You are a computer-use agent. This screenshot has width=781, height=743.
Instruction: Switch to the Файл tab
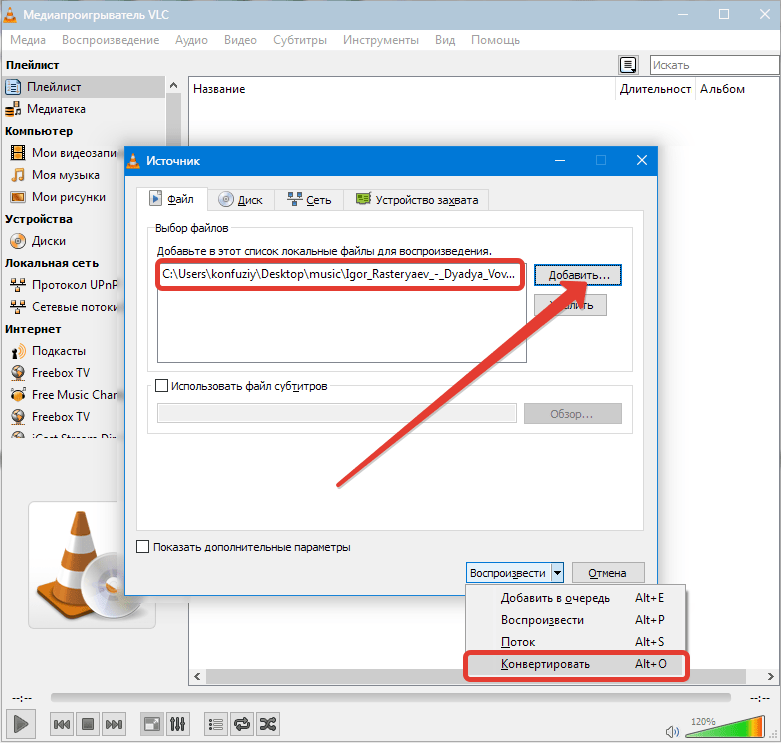tap(172, 199)
